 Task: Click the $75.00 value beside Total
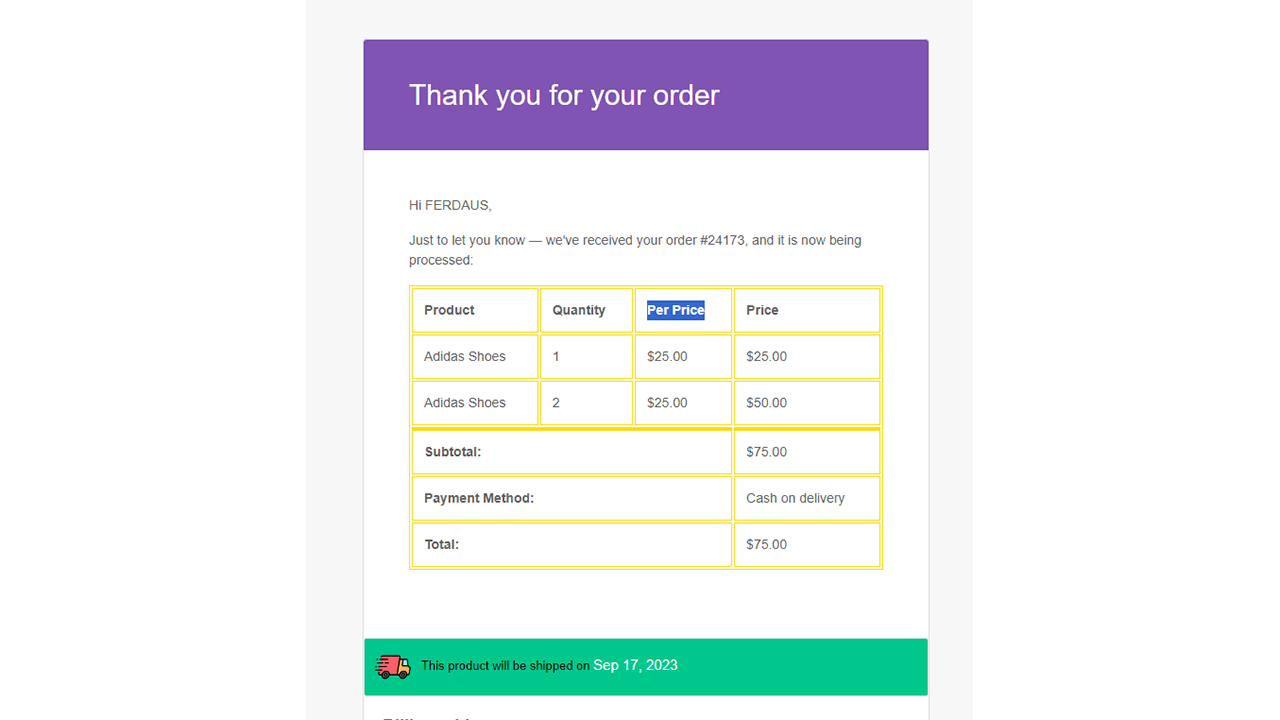click(x=767, y=545)
